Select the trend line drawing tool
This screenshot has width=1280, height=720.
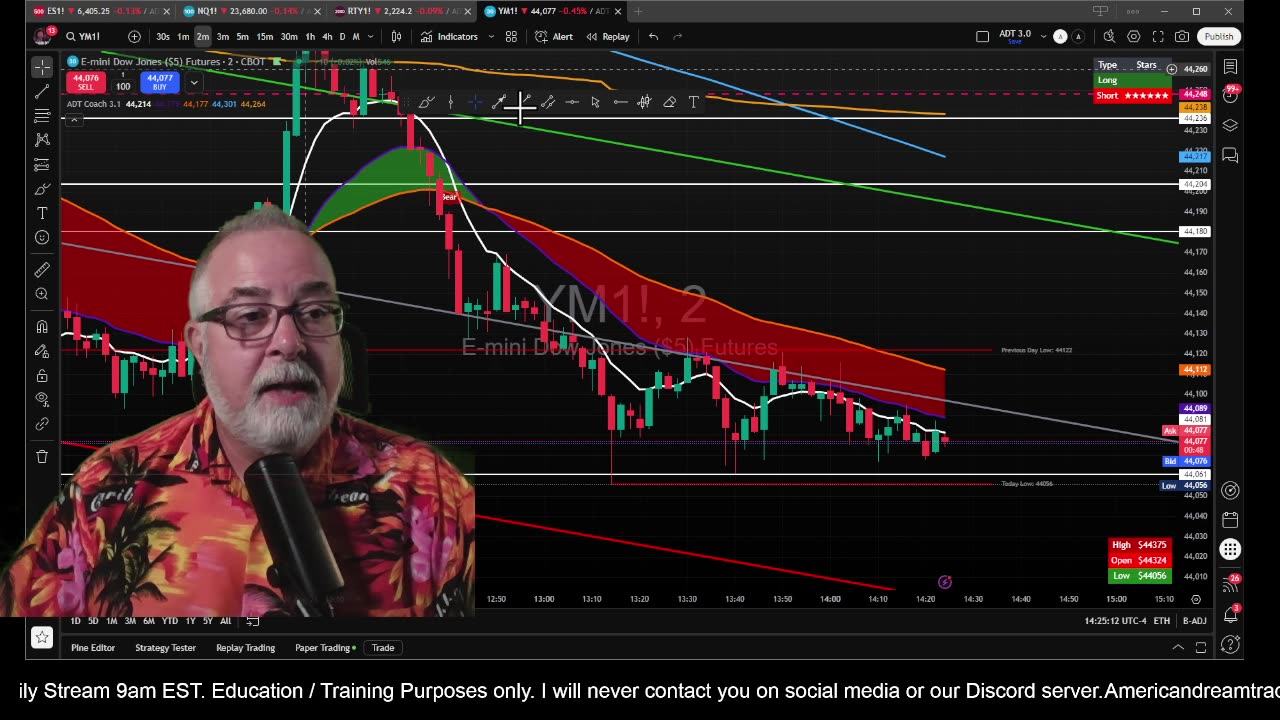tap(42, 92)
